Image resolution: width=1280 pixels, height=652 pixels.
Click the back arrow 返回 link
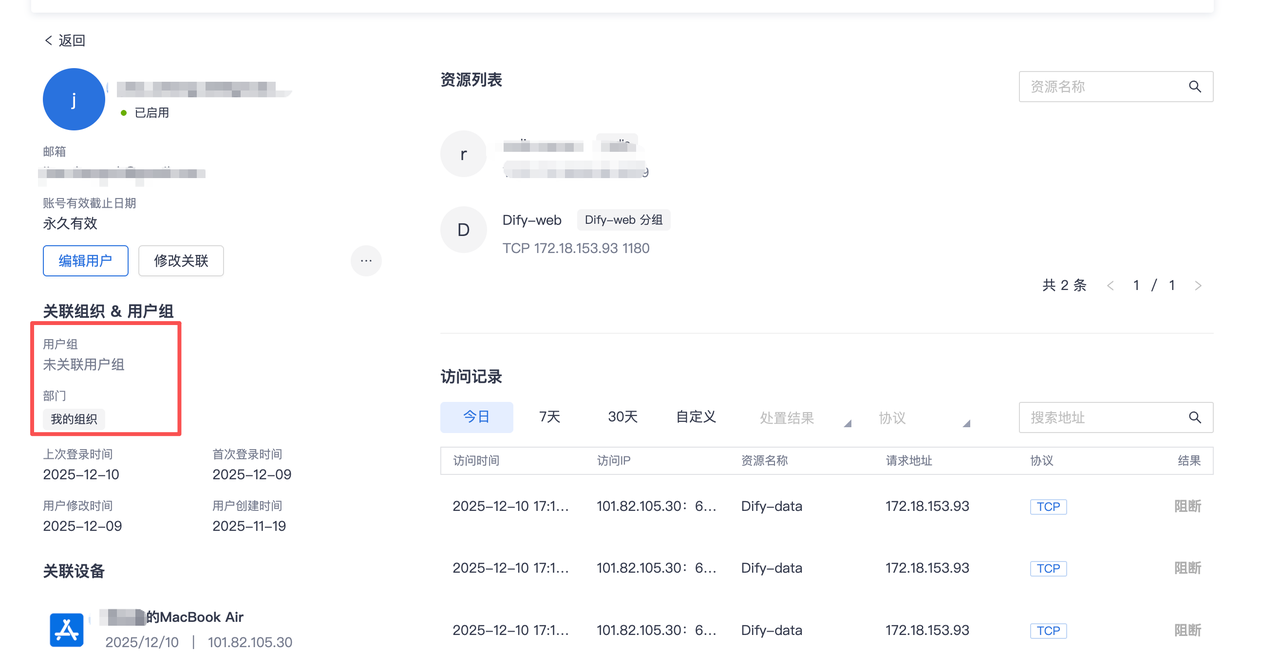tap(64, 40)
